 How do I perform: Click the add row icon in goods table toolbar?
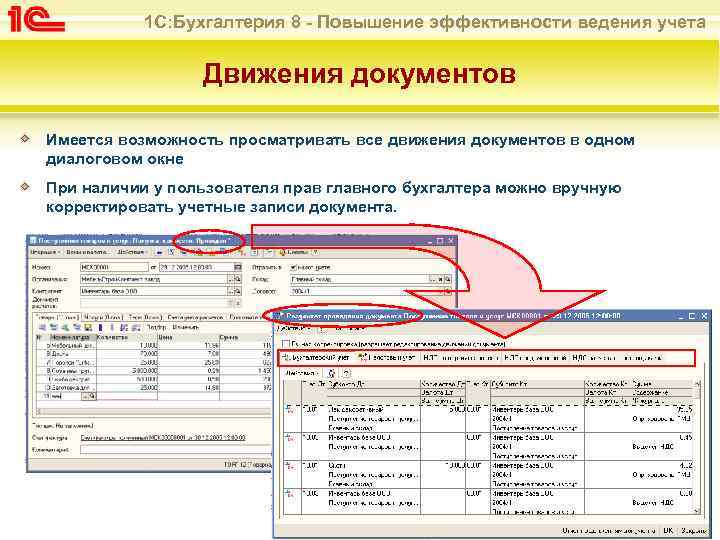click(43, 327)
